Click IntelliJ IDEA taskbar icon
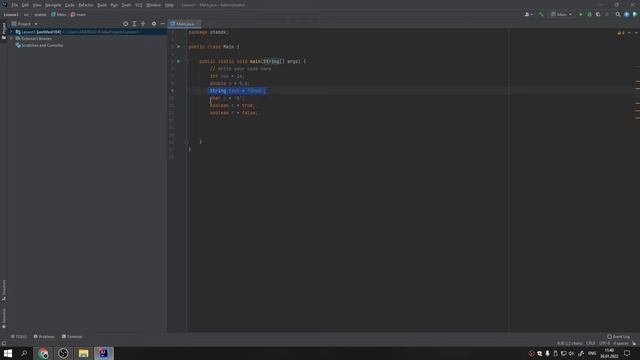Viewport: 640px width, 360px height. click(104, 353)
